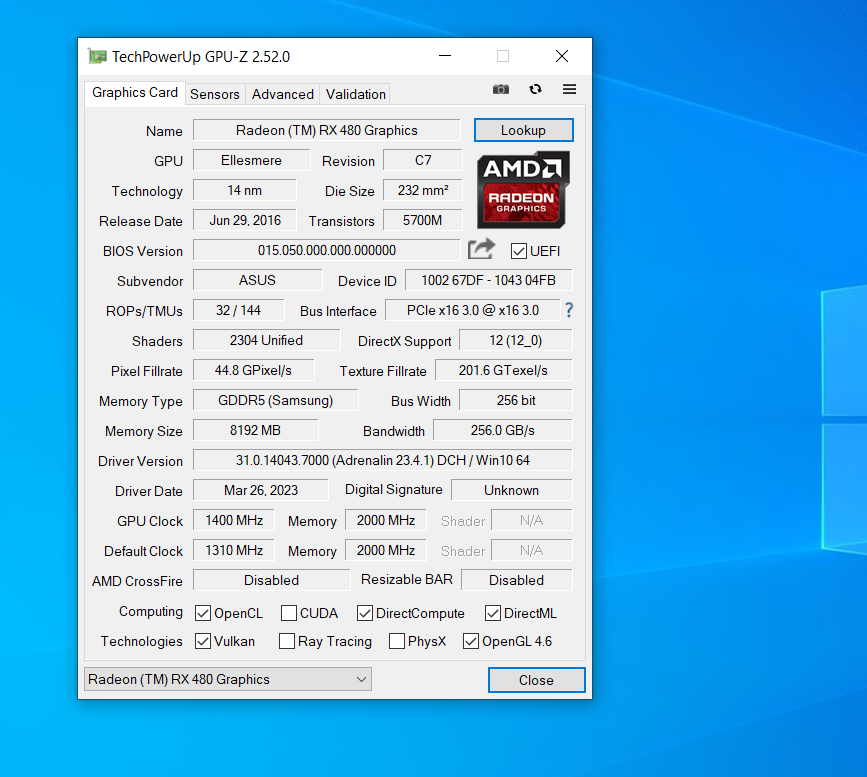This screenshot has height=777, width=867.
Task: Toggle the Ray Tracing checkbox
Action: [287, 641]
